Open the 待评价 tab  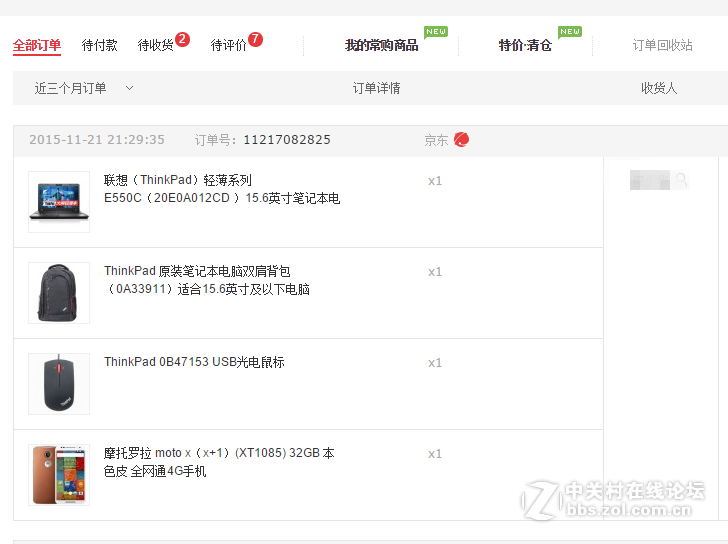[x=228, y=45]
